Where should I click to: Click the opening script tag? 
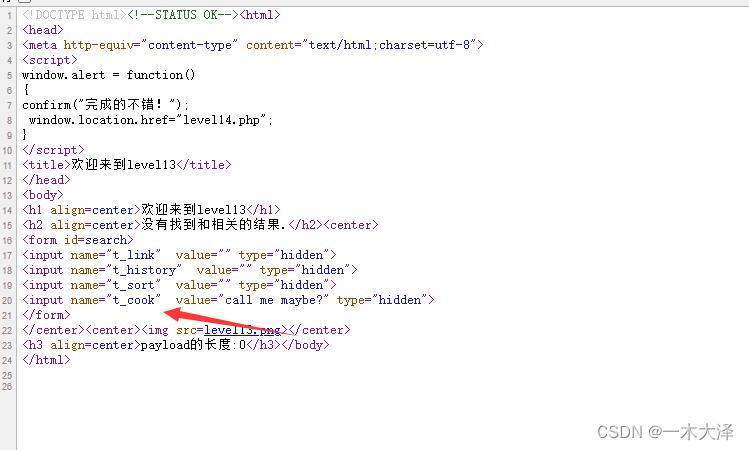(50, 60)
